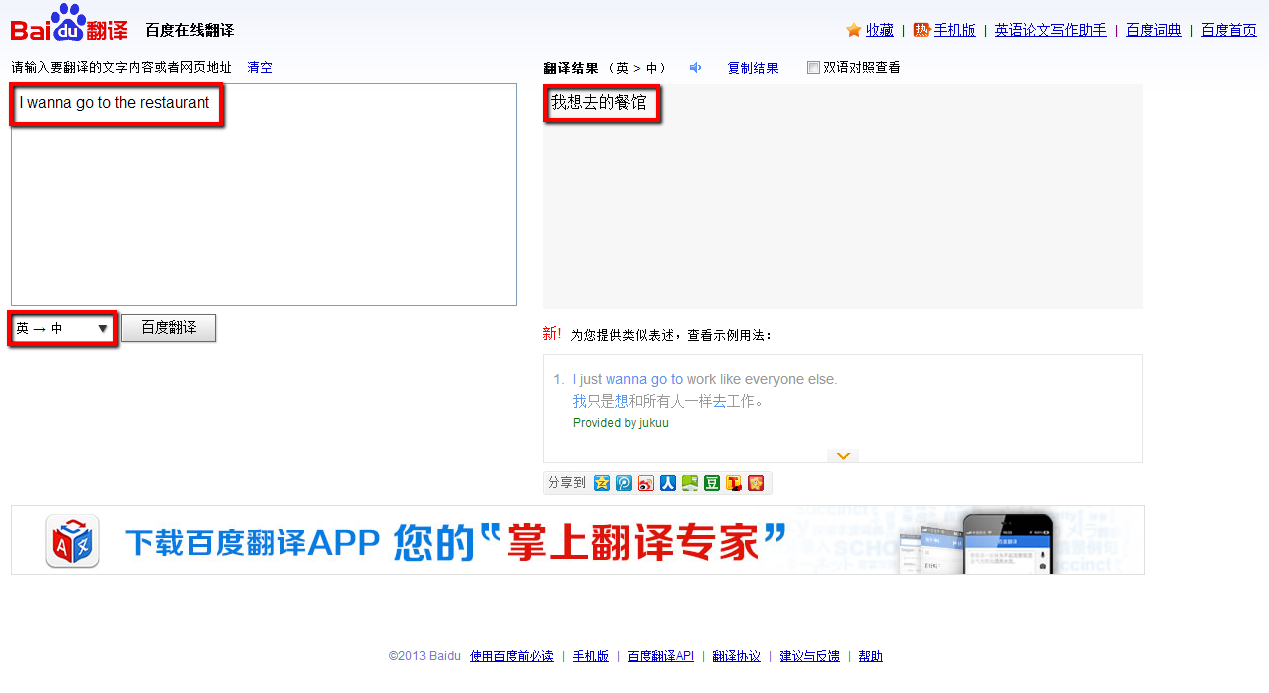Share to Douban green icon
The width and height of the screenshot is (1269, 693).
pyautogui.click(x=711, y=483)
